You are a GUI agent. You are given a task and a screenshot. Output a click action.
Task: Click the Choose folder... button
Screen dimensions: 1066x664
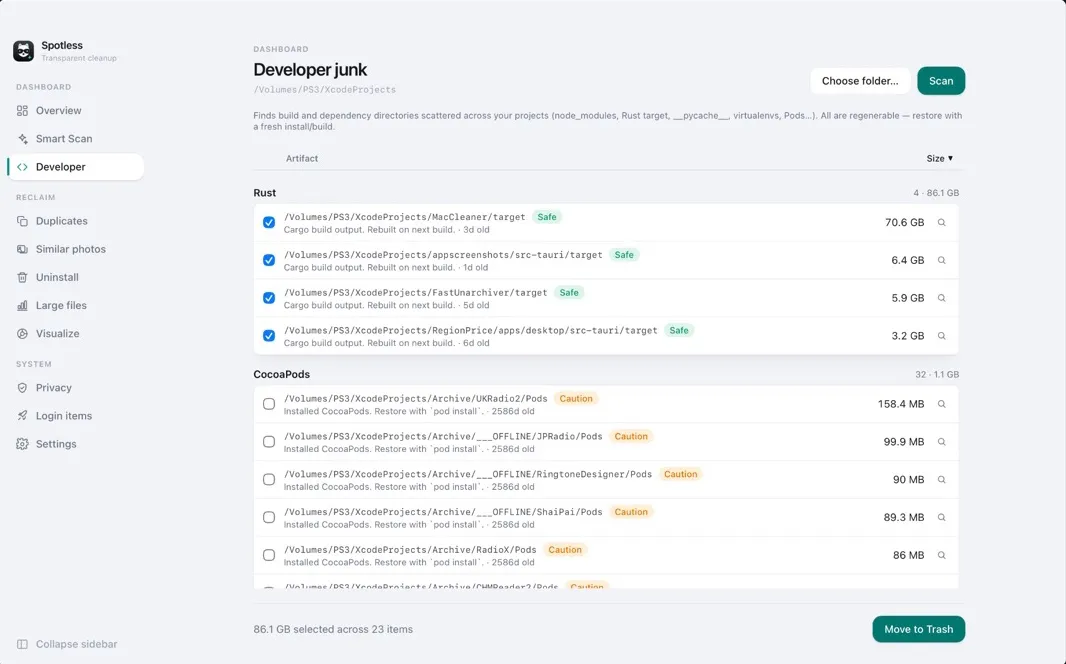[860, 81]
